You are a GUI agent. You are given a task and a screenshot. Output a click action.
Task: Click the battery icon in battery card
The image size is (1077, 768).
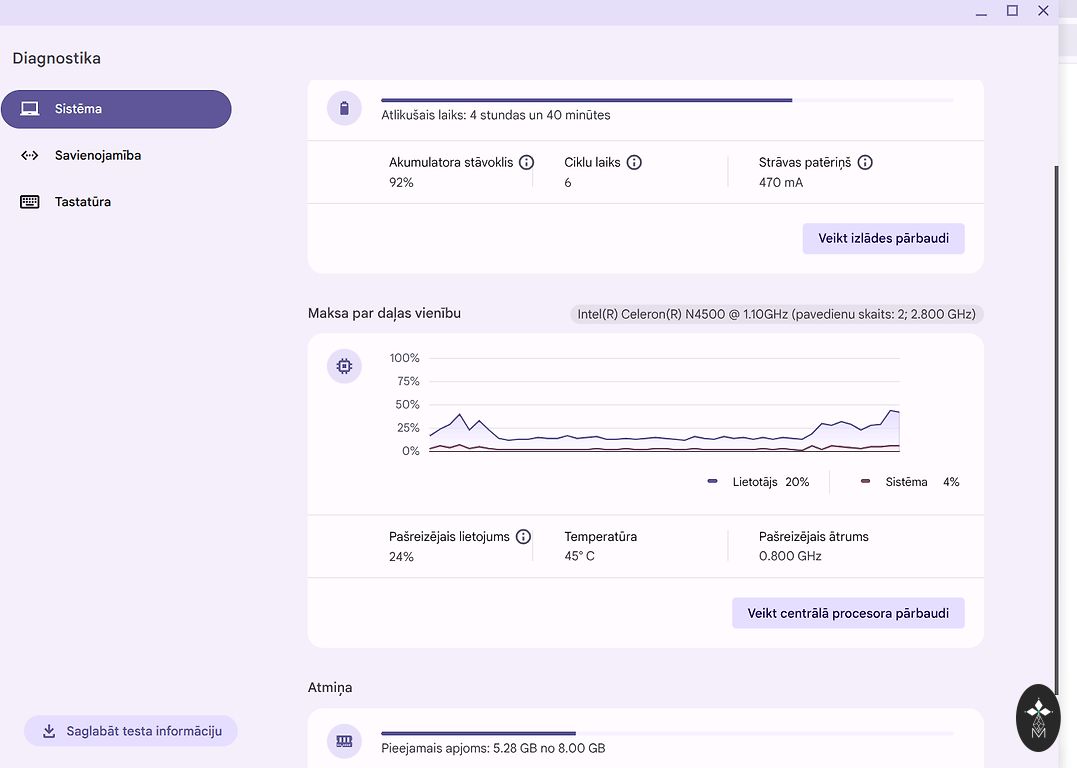tap(344, 108)
